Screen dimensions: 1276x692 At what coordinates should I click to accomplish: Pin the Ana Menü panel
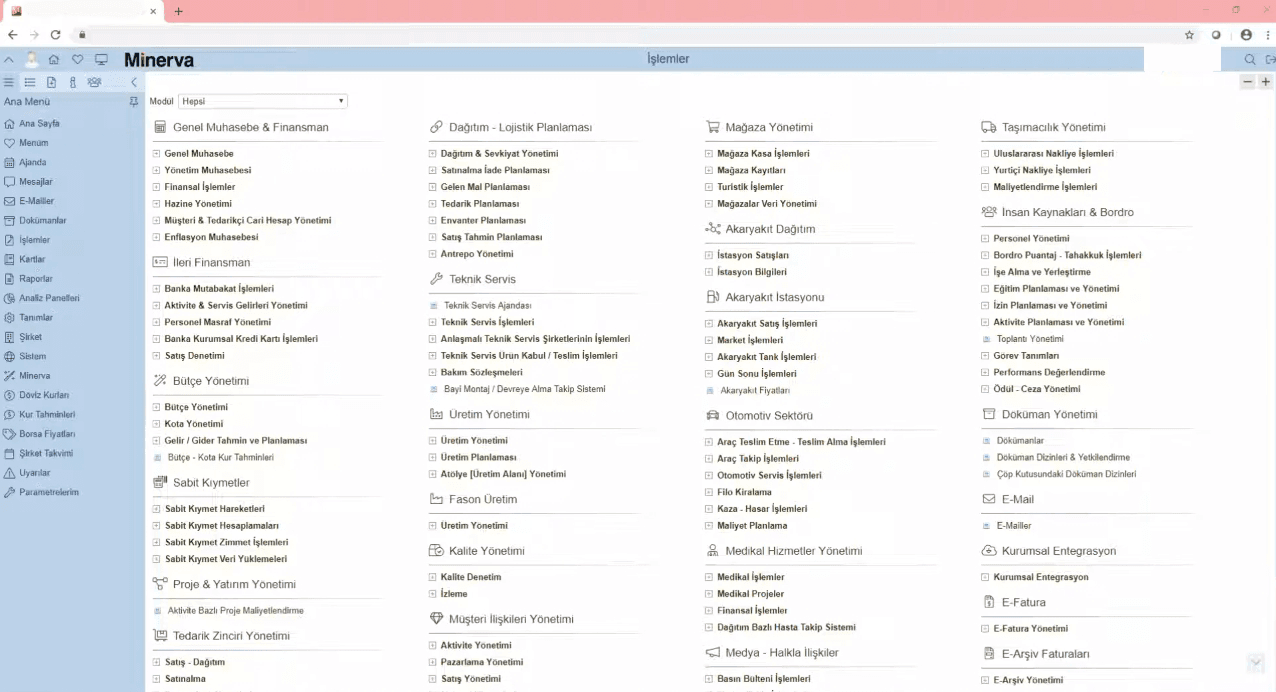click(134, 102)
